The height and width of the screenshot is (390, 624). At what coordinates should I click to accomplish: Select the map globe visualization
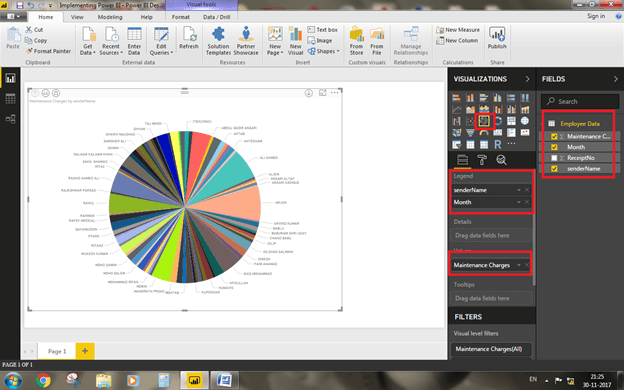coord(525,121)
